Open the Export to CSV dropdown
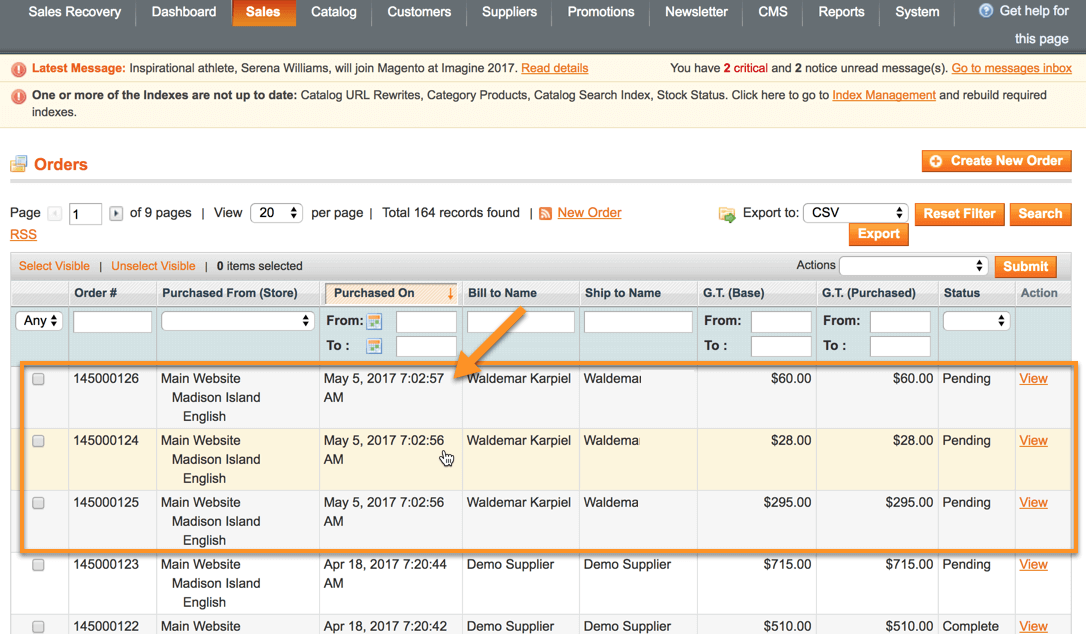The width and height of the screenshot is (1086, 634). pos(855,213)
